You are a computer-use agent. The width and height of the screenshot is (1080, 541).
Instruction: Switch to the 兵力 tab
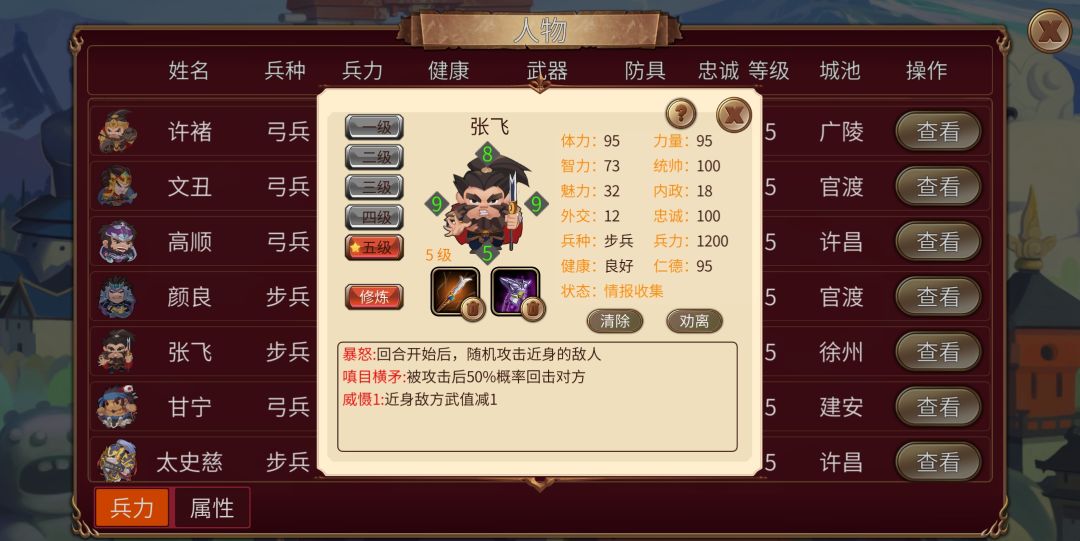pos(132,508)
